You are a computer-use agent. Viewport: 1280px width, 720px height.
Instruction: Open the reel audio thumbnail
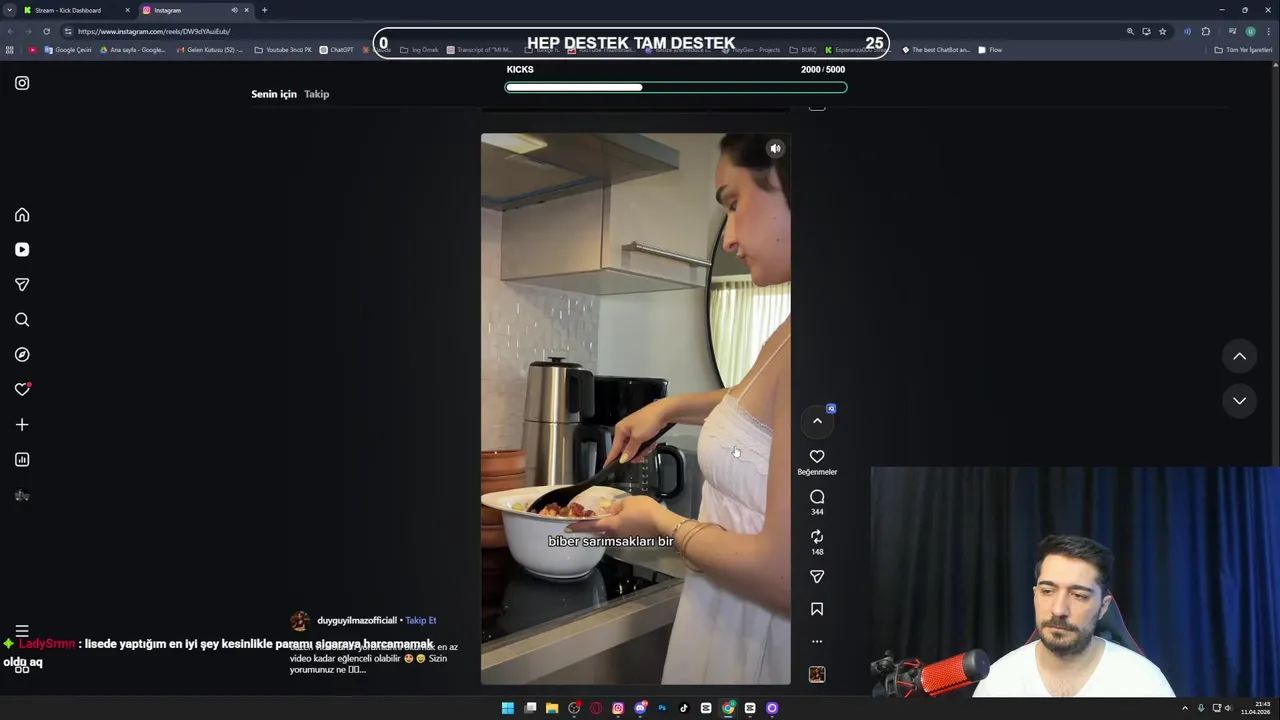point(817,675)
